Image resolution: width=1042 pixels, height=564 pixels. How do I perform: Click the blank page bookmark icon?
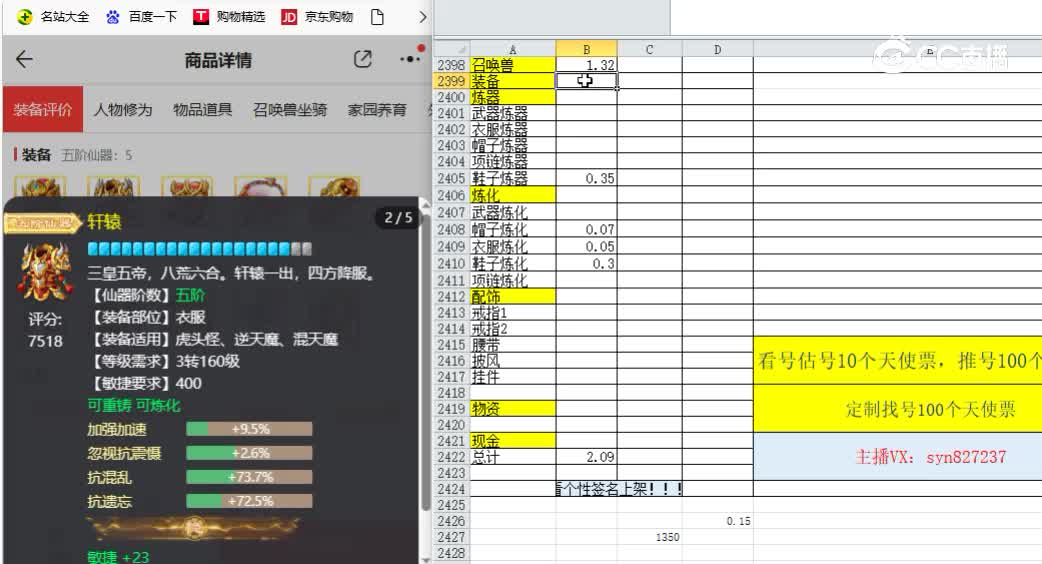point(377,17)
